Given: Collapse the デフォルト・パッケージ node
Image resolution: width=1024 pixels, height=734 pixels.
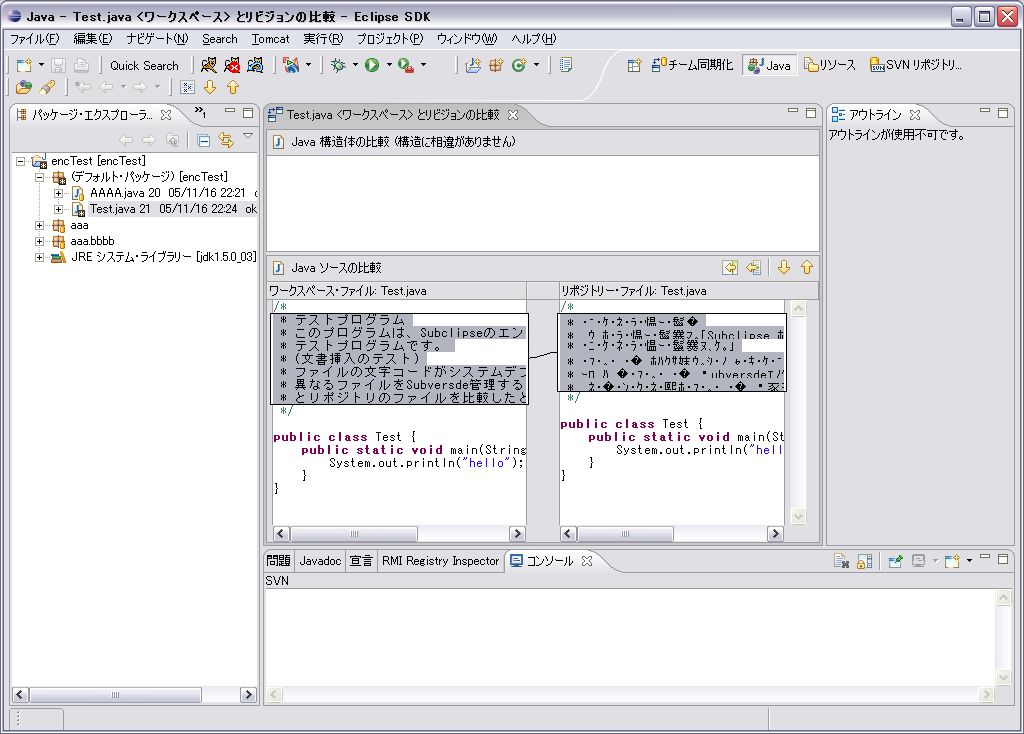Looking at the screenshot, I should (40, 177).
